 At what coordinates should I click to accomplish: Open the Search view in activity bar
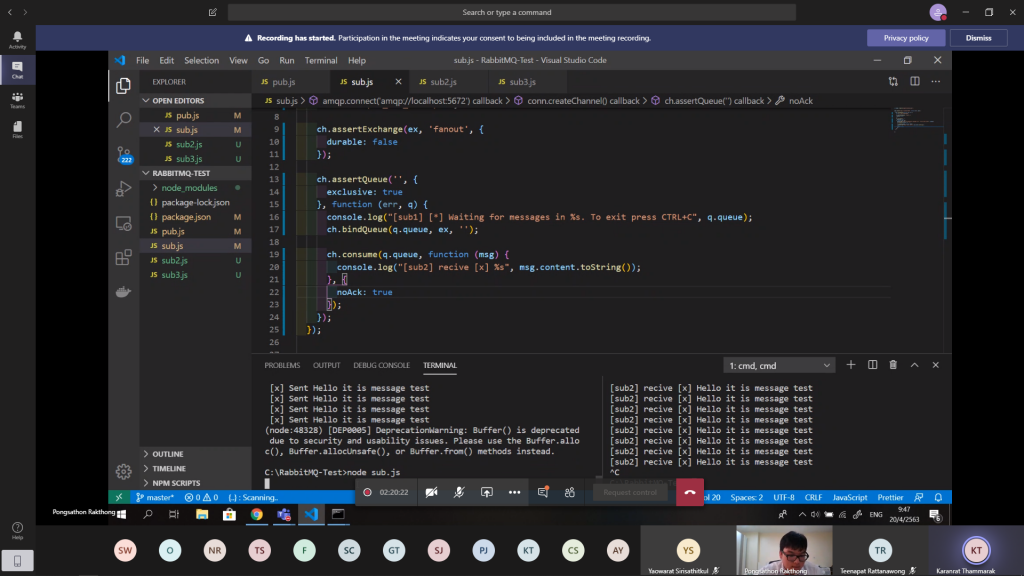(x=124, y=119)
